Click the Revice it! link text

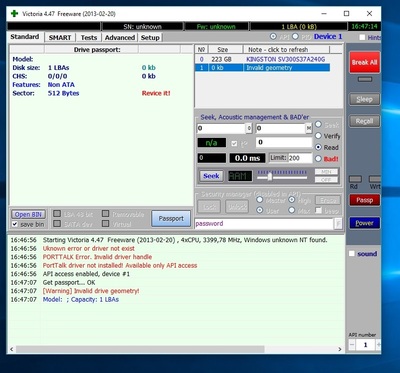coord(156,93)
